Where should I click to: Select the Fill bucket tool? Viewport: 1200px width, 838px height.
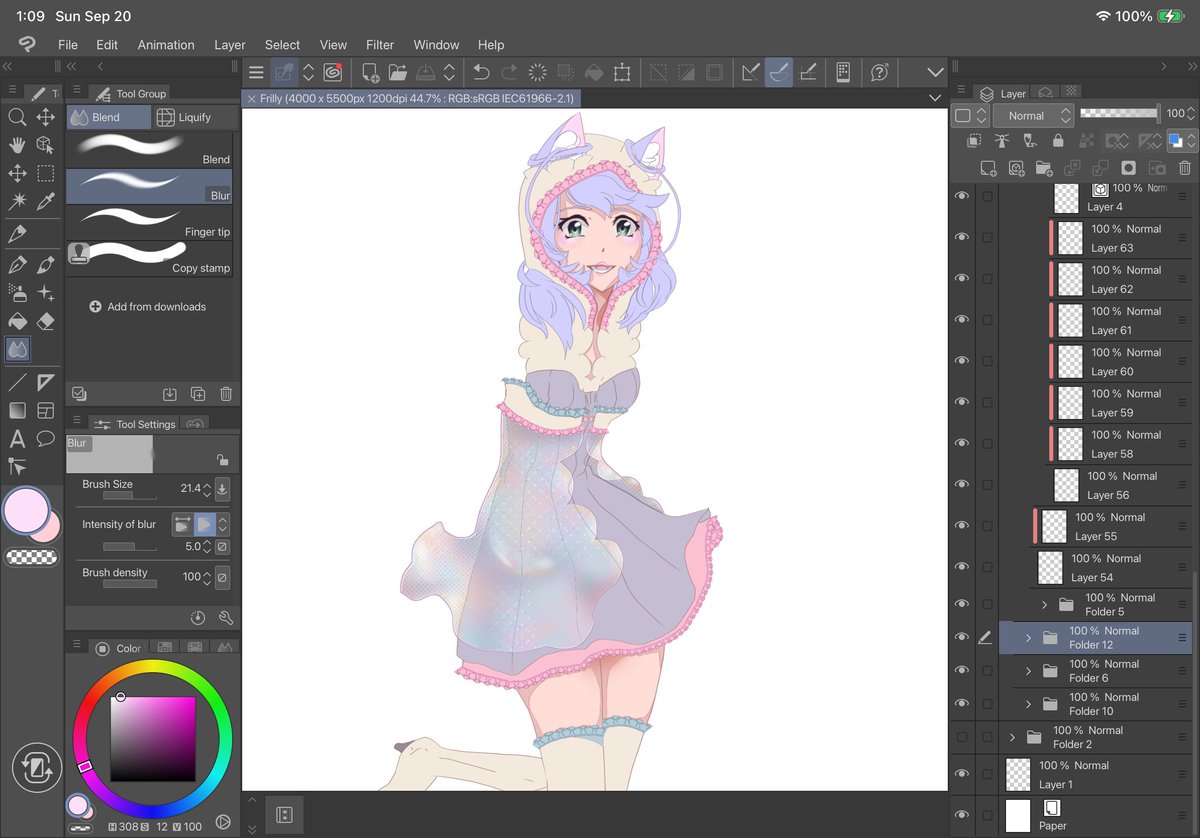coord(17,321)
